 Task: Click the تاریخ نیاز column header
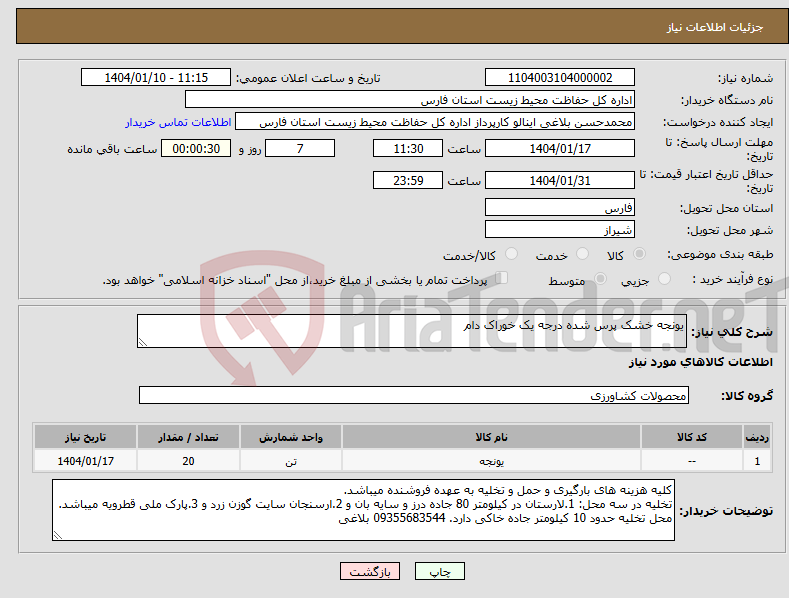(86, 437)
